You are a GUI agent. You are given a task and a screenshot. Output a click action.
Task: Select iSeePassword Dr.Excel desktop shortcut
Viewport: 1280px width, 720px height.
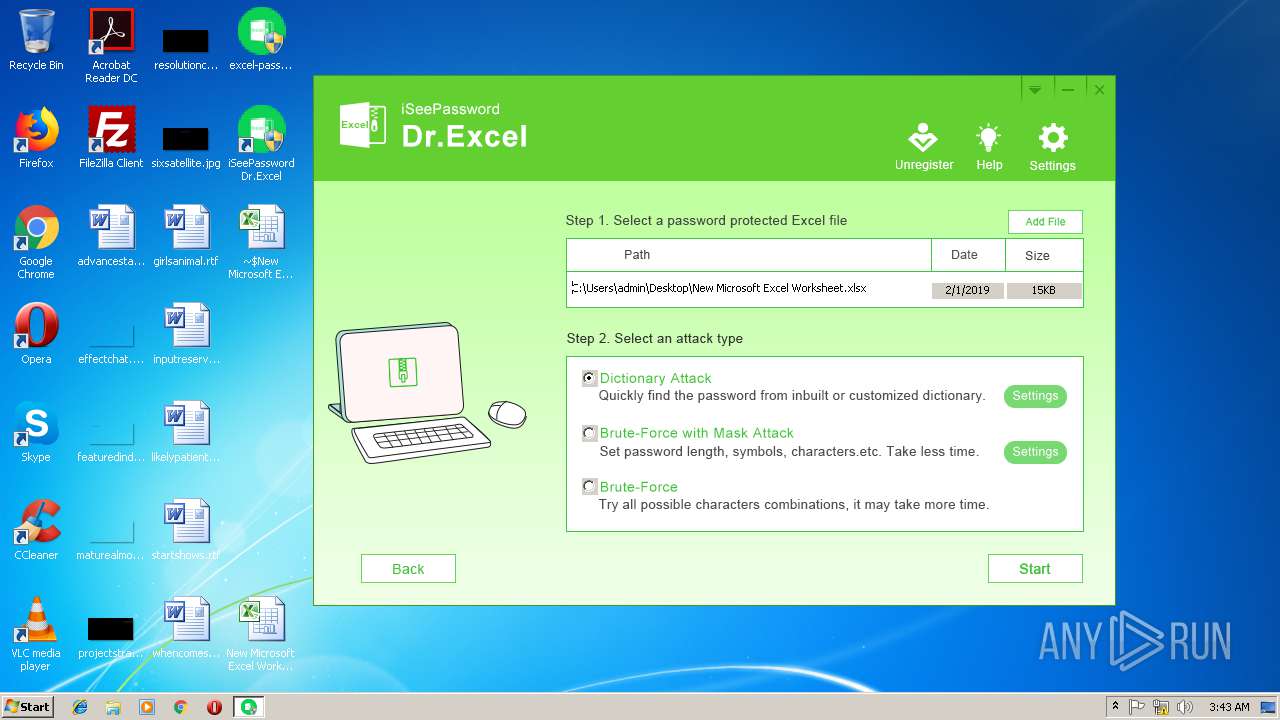point(261,144)
